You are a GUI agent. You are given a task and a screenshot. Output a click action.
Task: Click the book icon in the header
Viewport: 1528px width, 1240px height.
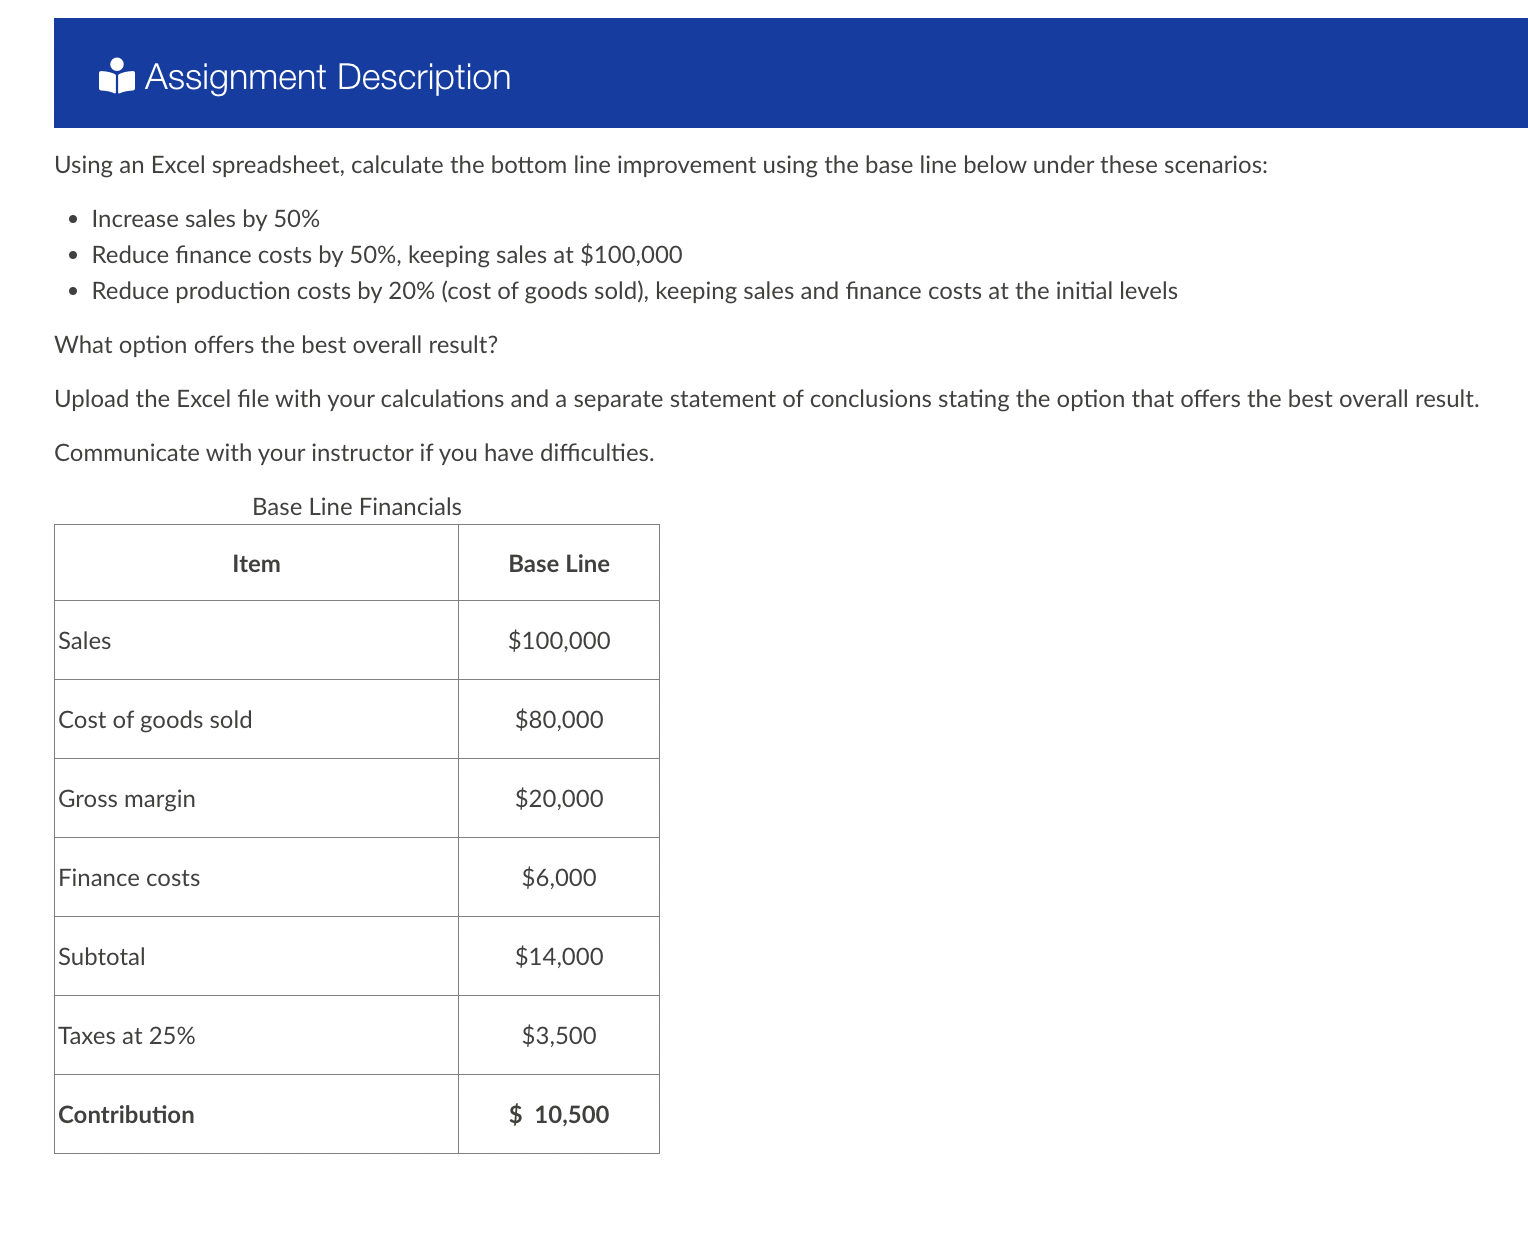[x=116, y=75]
